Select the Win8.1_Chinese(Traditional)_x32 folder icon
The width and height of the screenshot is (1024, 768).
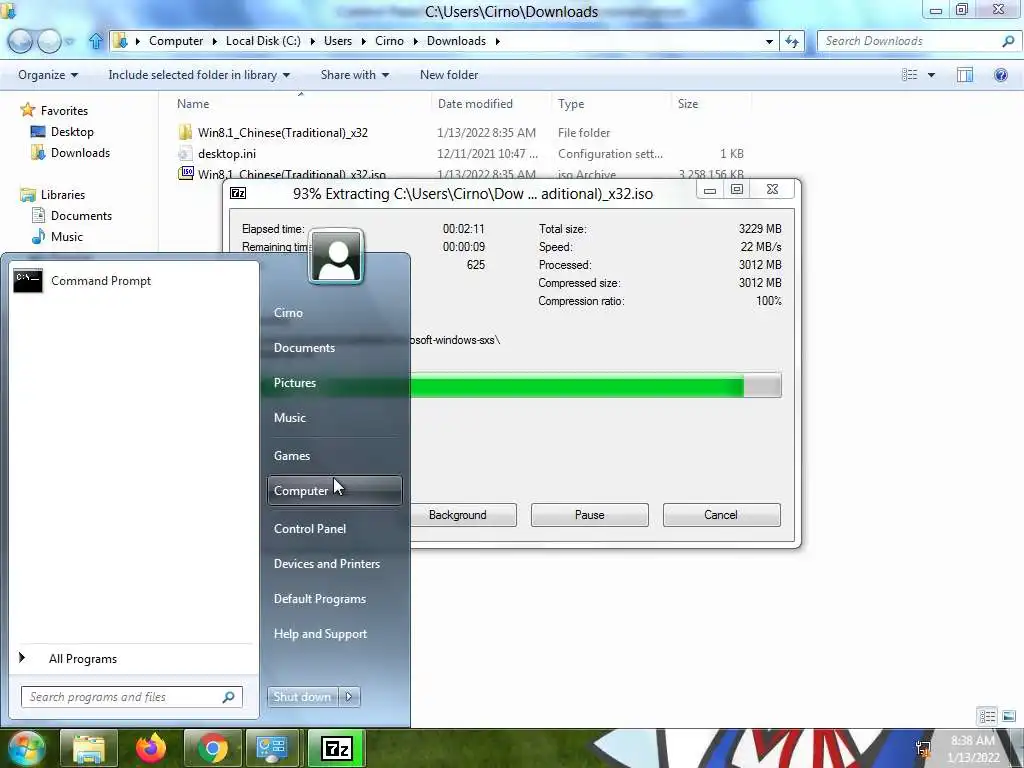(185, 133)
